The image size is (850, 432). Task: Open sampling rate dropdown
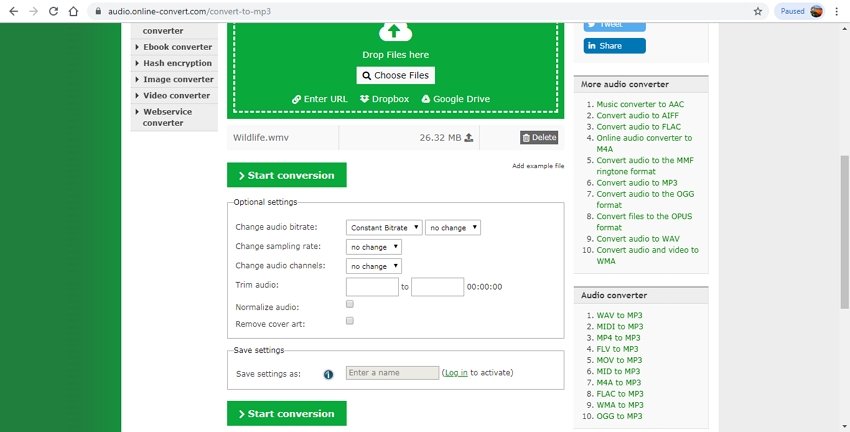coord(374,247)
